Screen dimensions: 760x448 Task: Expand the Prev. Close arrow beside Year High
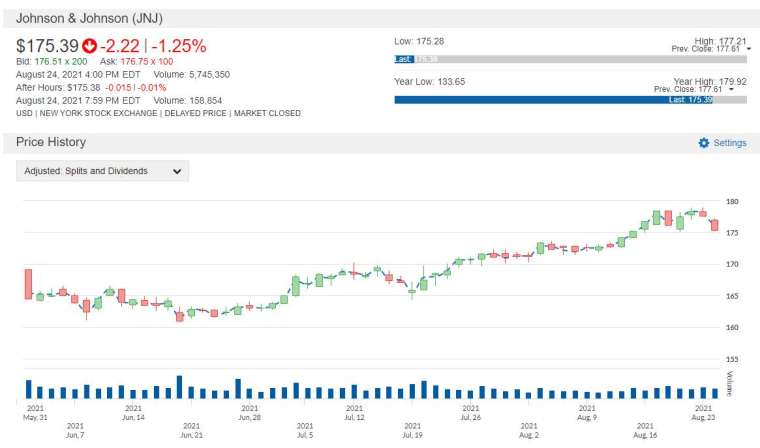pos(731,89)
